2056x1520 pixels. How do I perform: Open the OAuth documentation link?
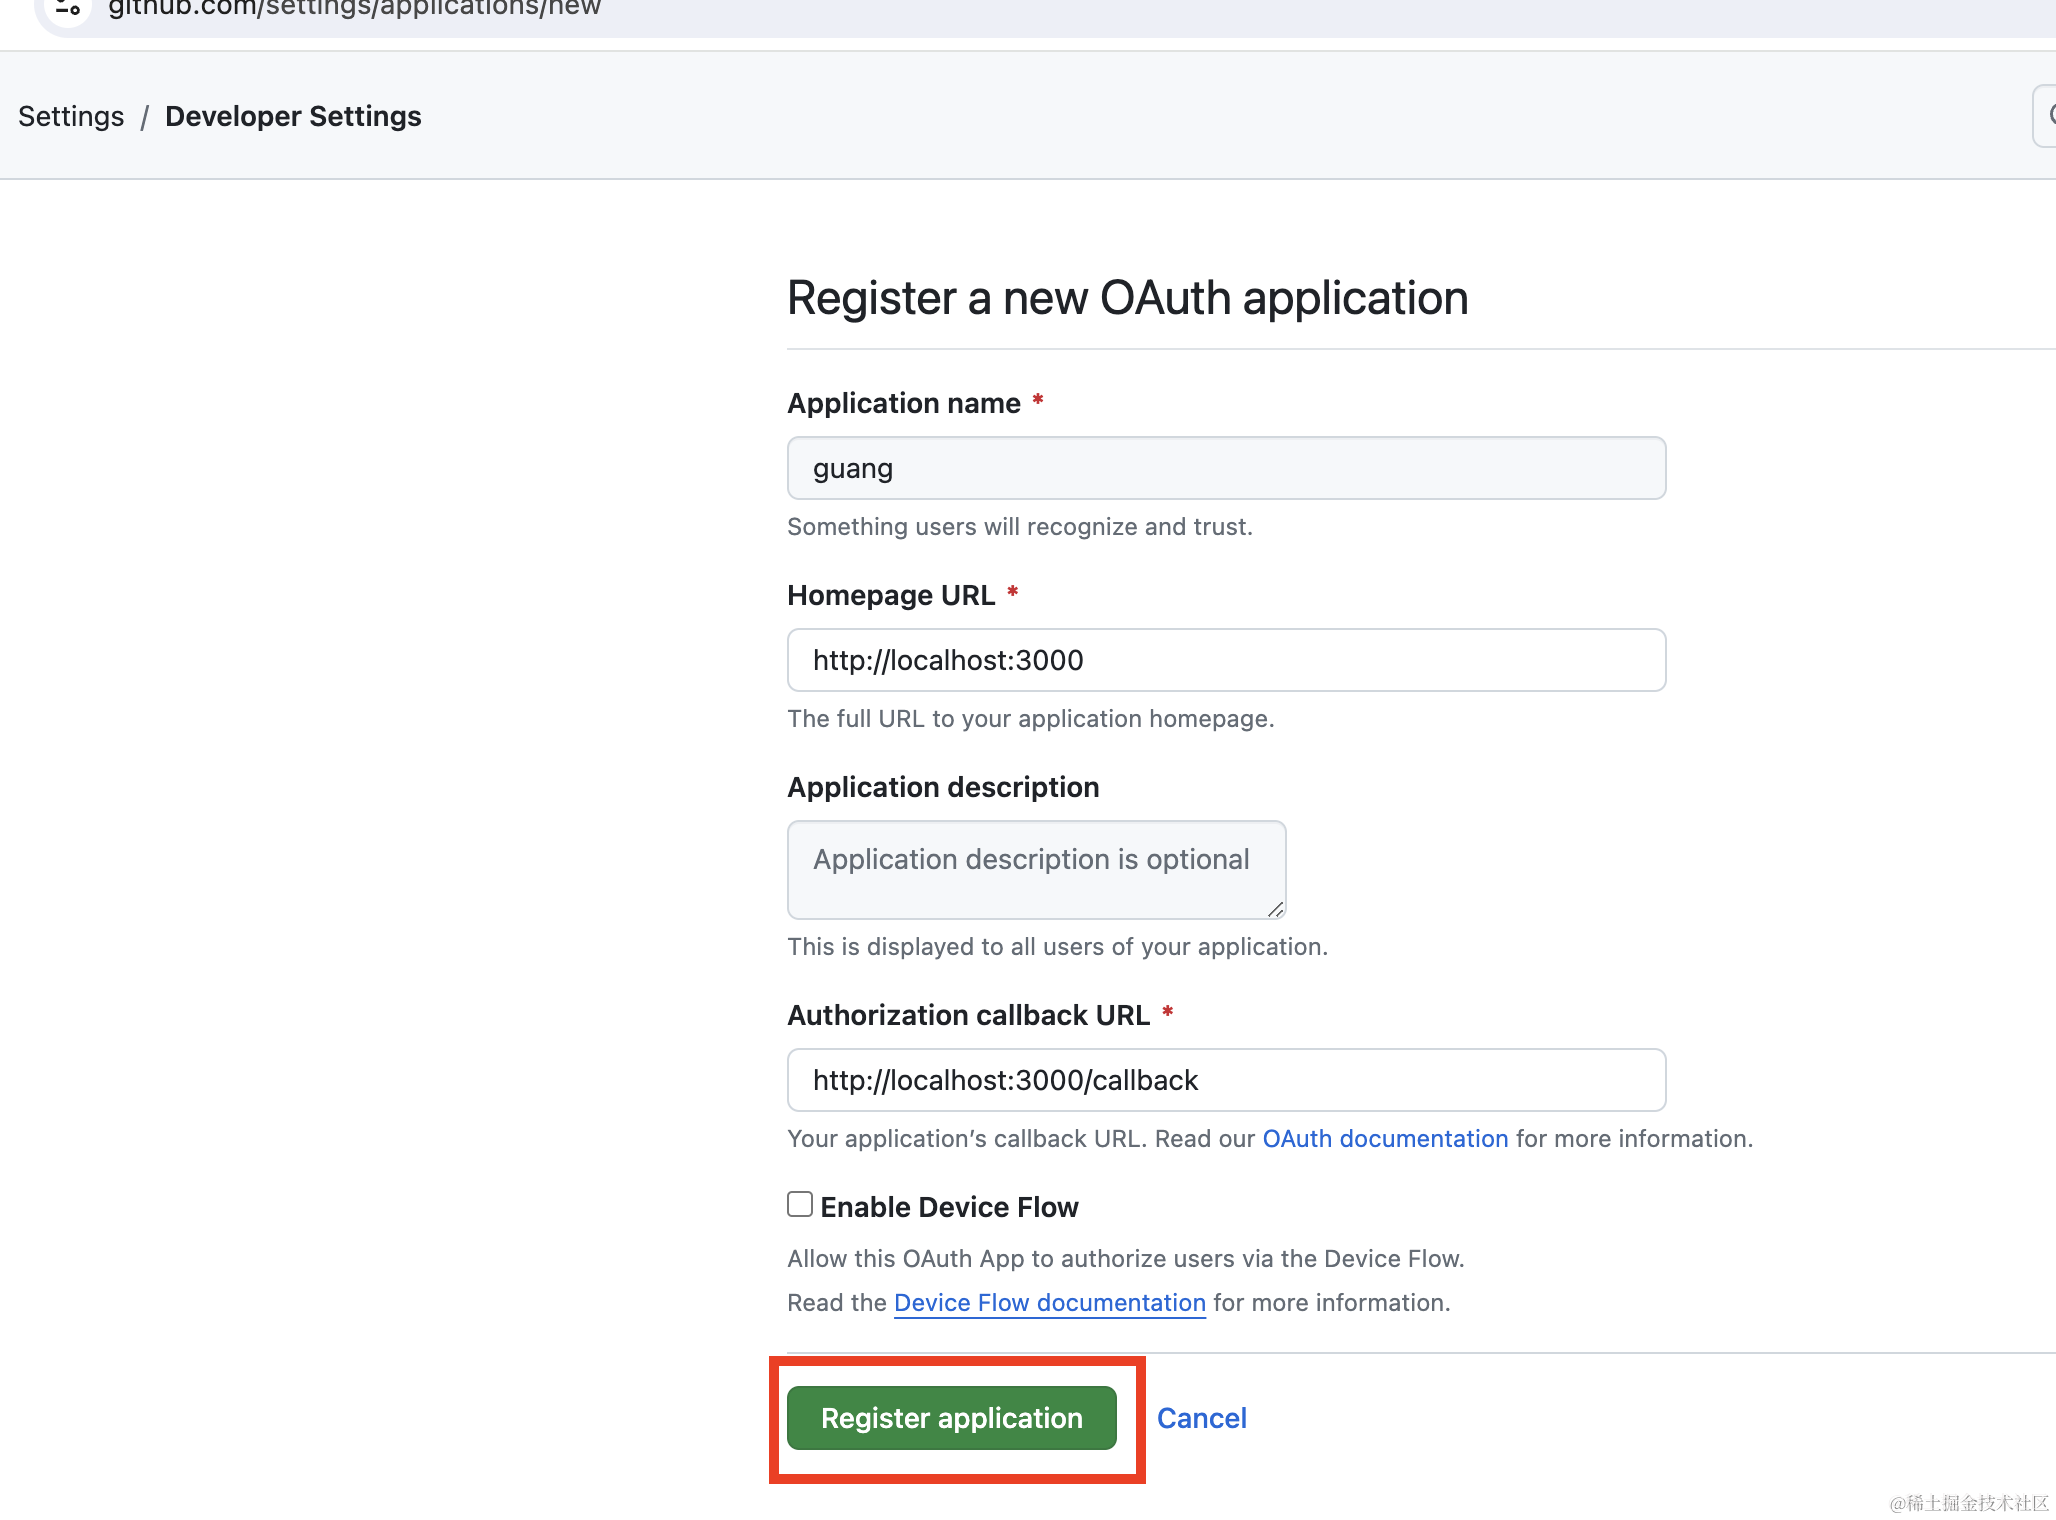1385,1139
